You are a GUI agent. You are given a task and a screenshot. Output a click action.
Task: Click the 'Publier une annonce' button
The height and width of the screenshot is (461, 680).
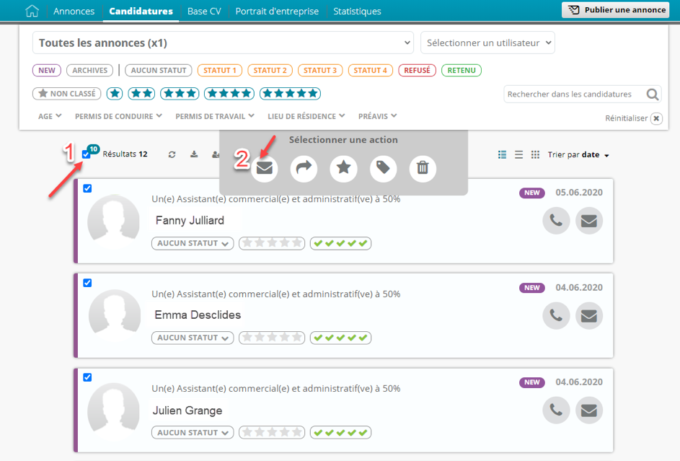[x=615, y=11]
